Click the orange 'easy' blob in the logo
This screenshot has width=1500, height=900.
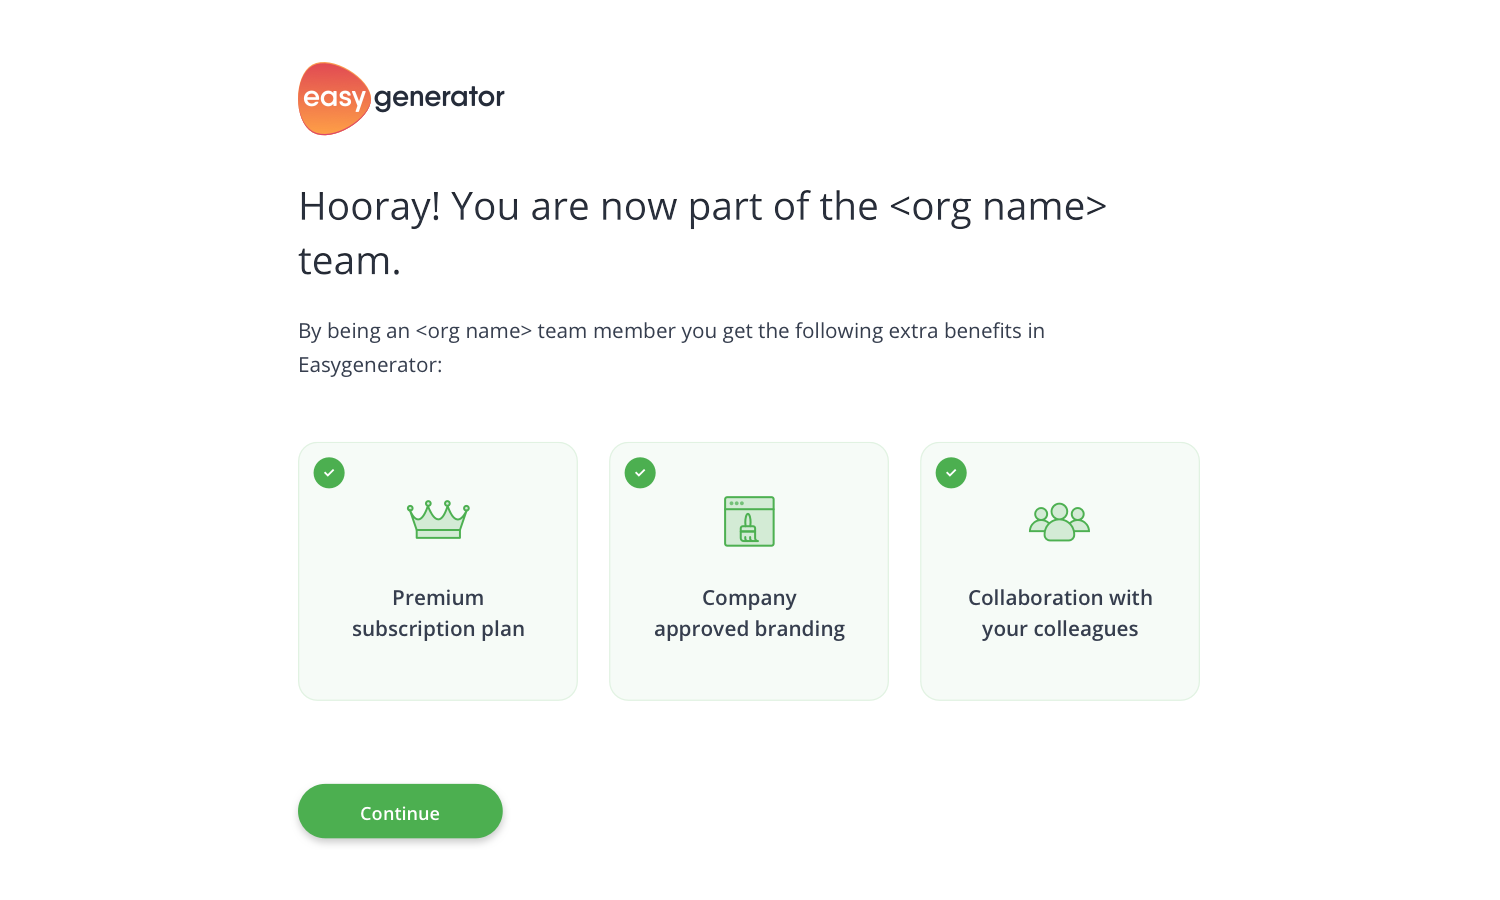point(334,98)
